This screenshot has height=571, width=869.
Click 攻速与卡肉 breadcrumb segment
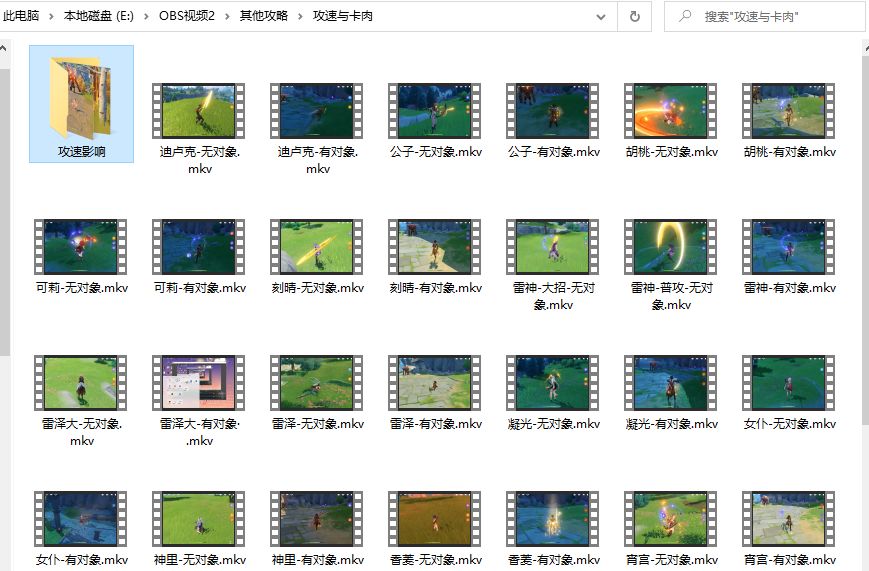click(343, 16)
